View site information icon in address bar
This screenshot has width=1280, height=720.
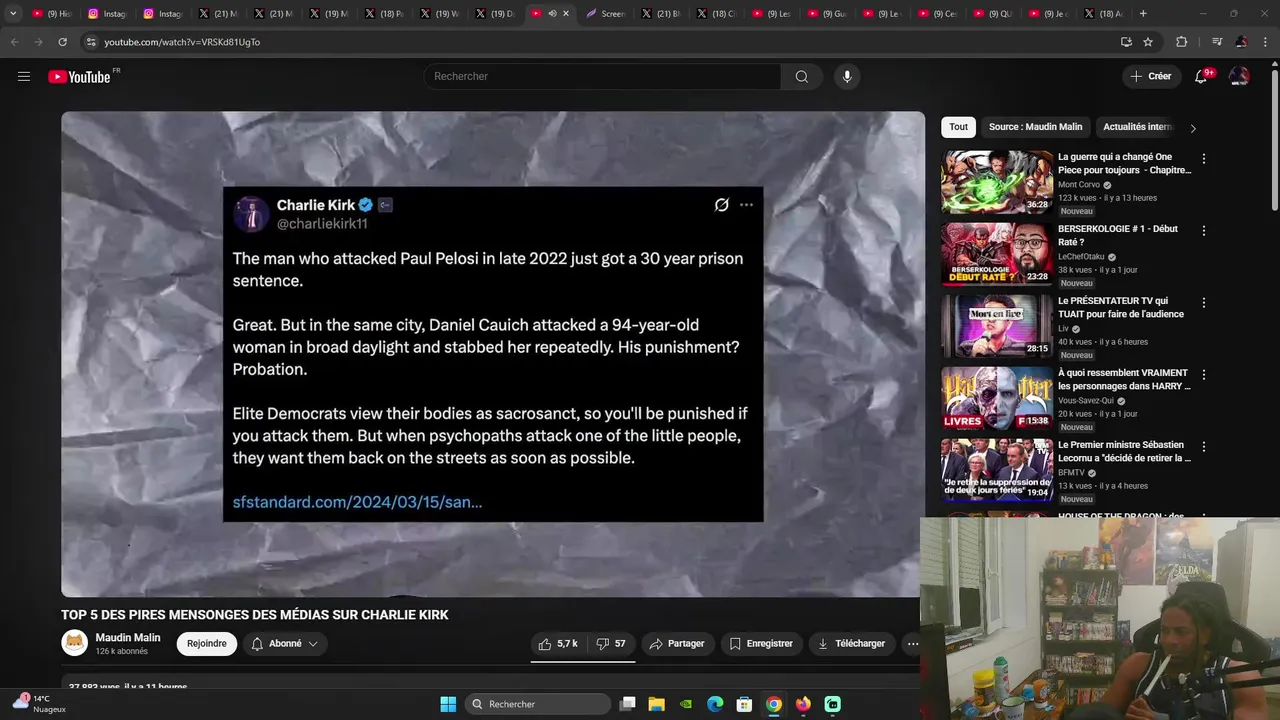point(91,42)
